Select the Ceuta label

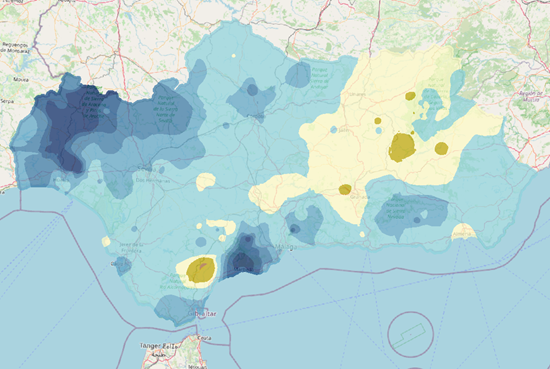(204, 338)
